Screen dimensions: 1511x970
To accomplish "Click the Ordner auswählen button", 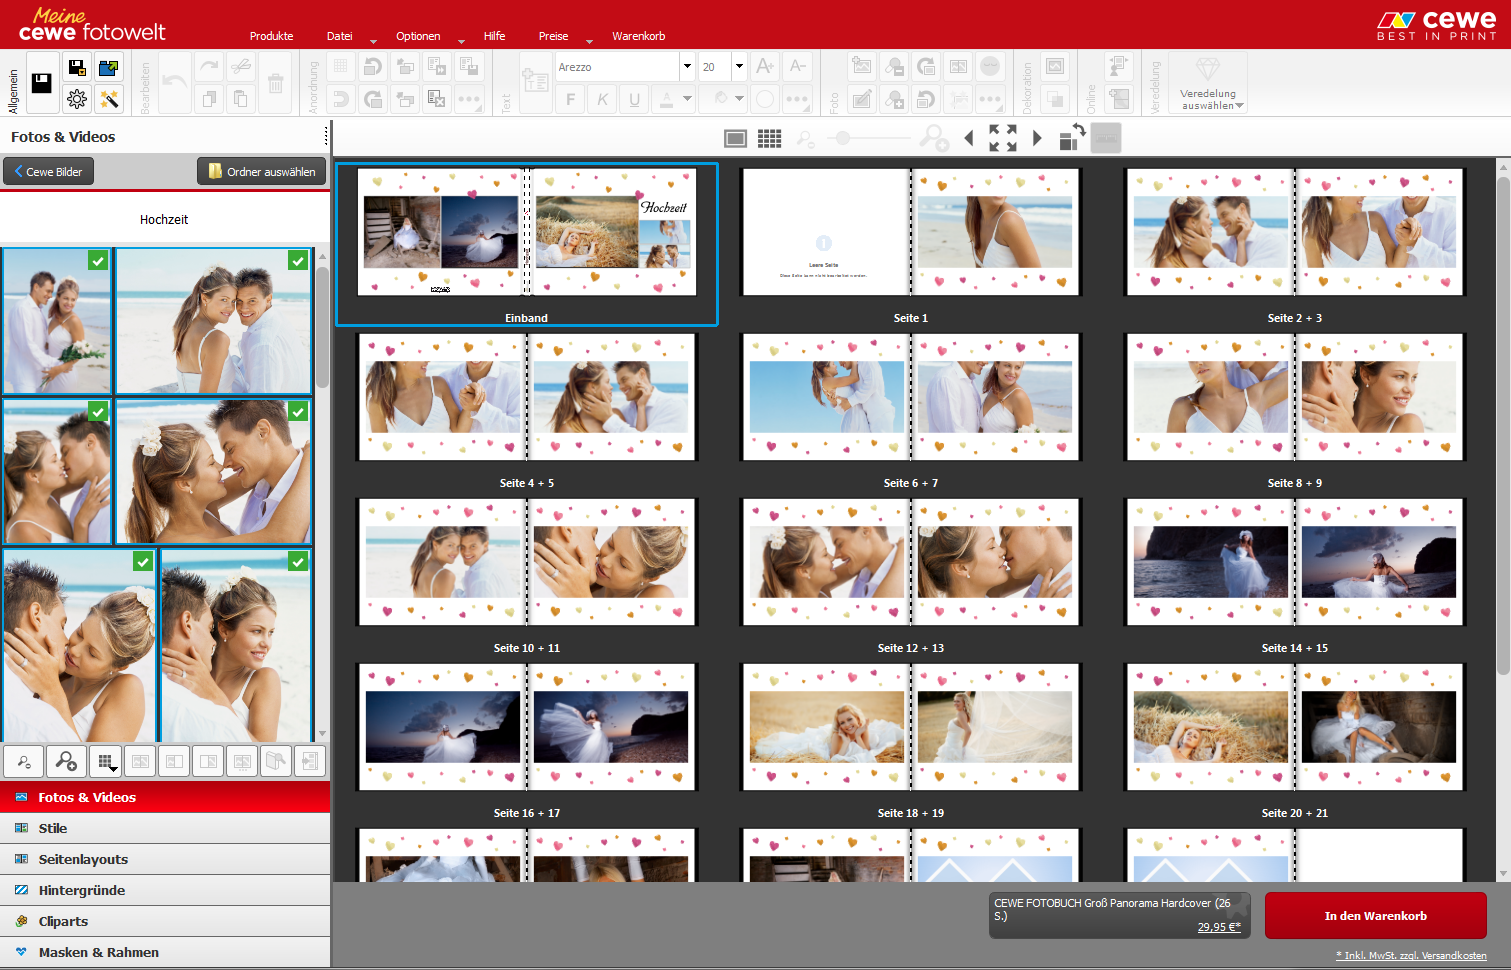I will pyautogui.click(x=261, y=172).
